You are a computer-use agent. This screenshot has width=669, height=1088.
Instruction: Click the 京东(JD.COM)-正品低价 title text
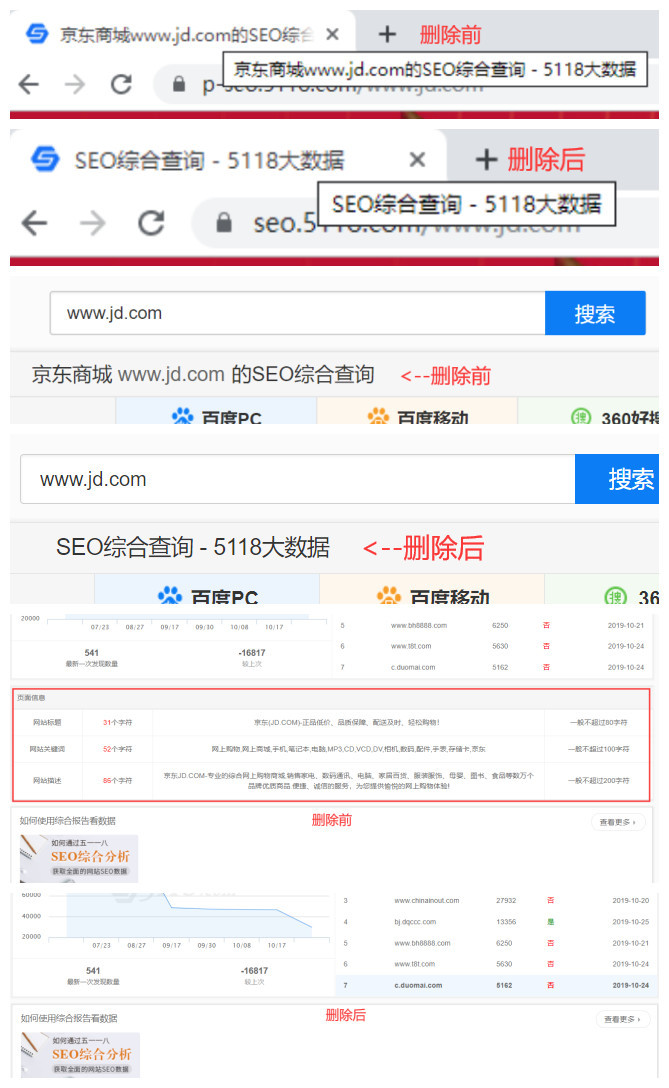[x=347, y=722]
